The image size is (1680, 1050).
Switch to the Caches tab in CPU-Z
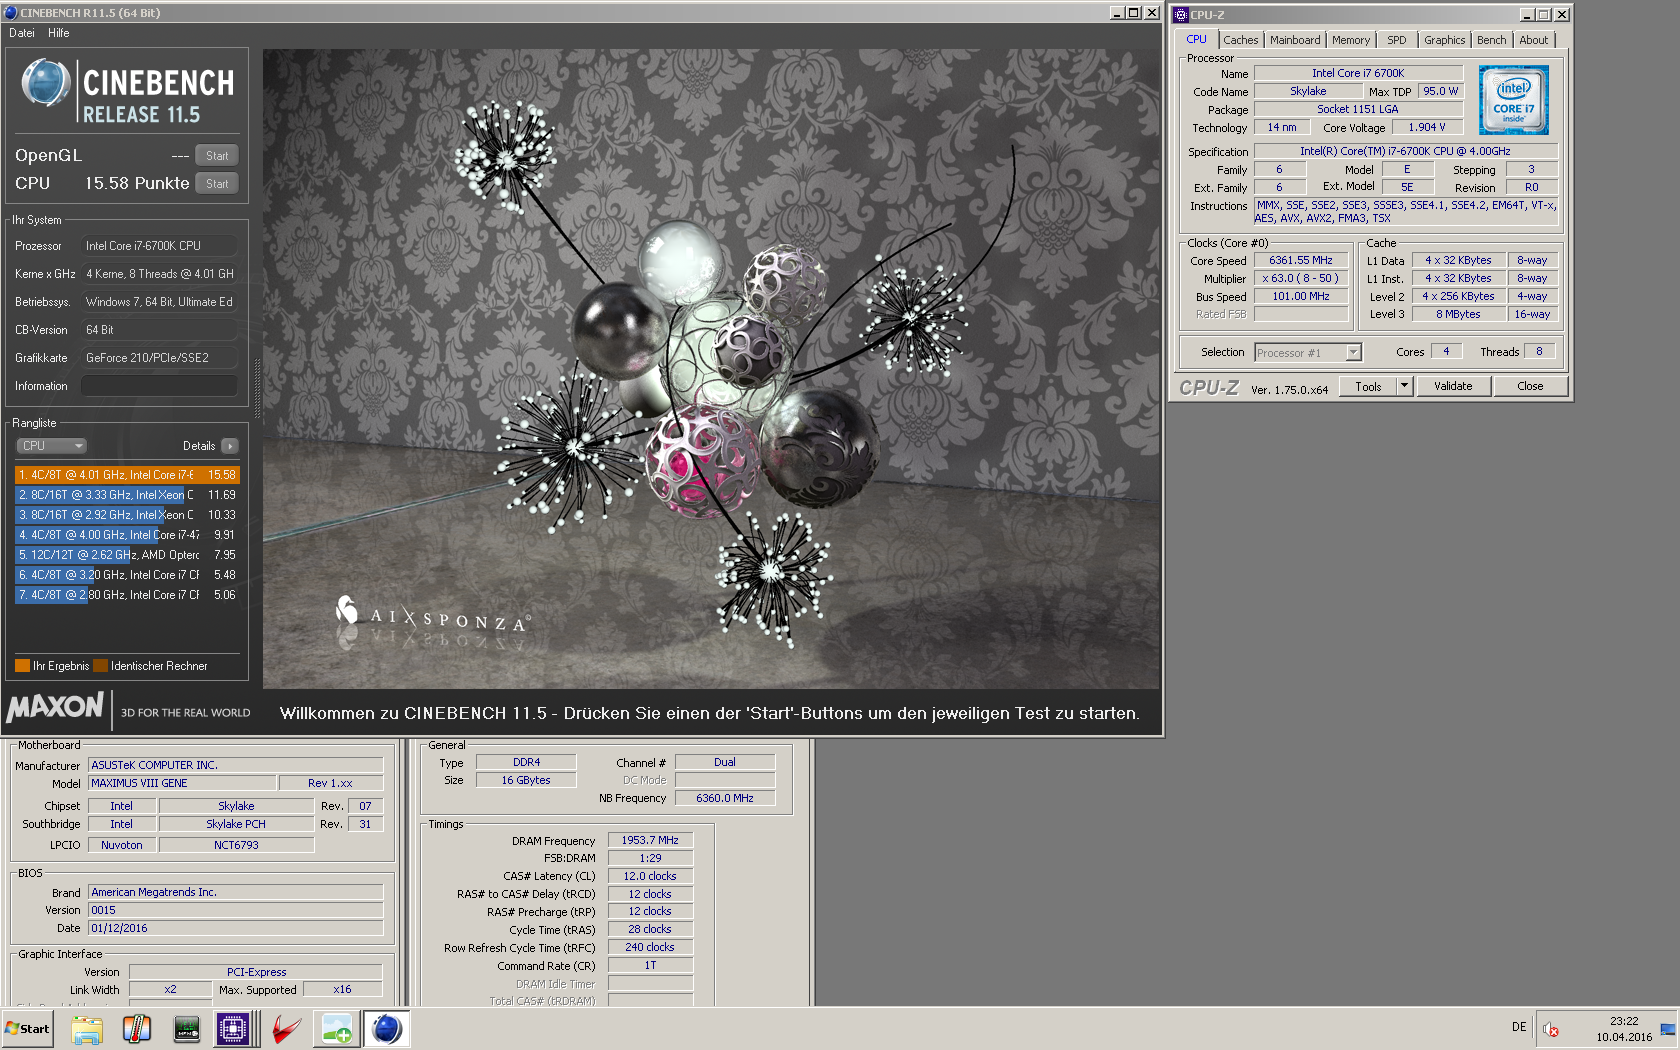(x=1241, y=40)
